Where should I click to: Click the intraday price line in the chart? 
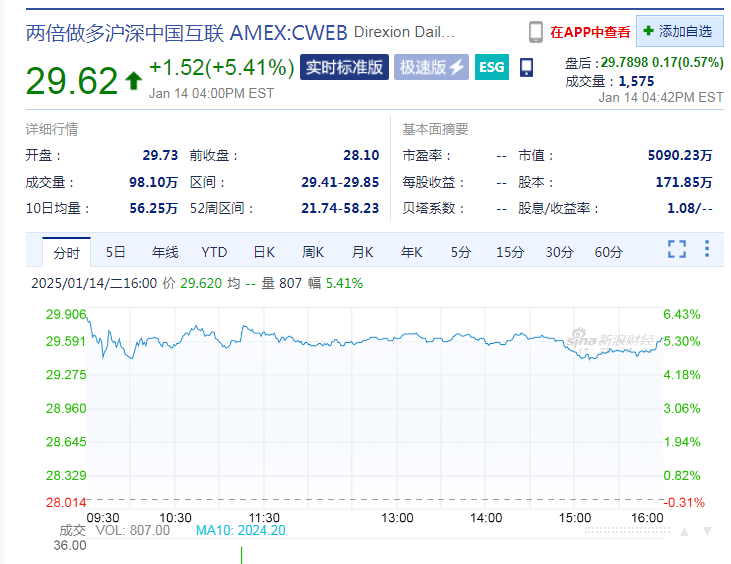[x=373, y=338]
